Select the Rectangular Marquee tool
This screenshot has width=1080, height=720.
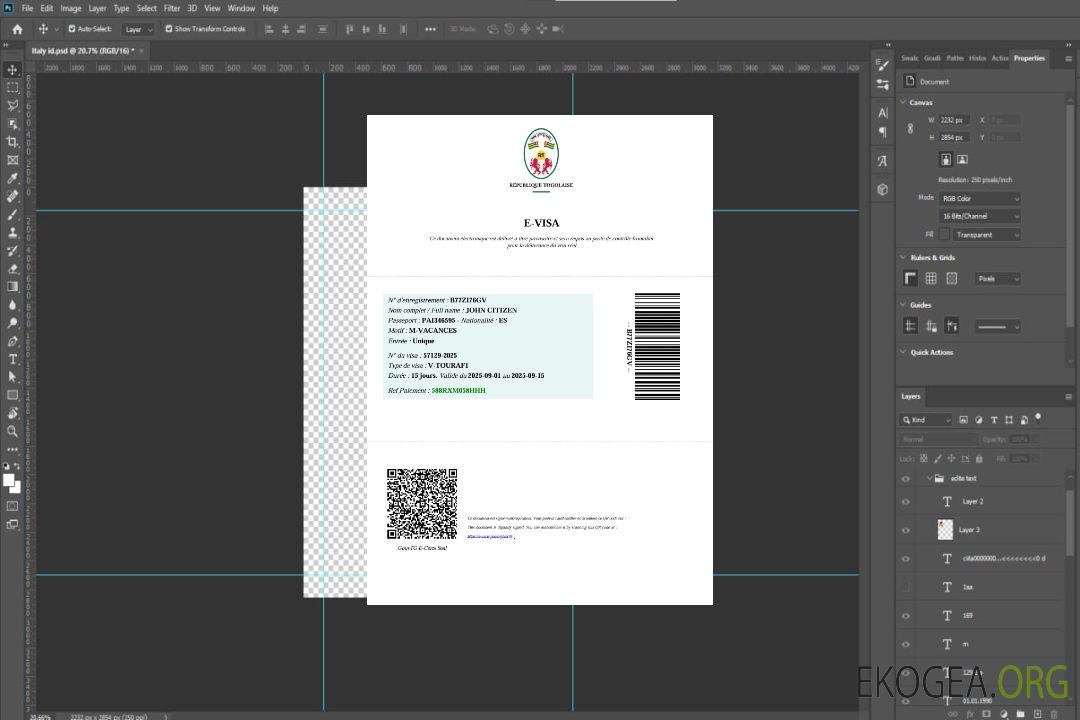(12, 88)
